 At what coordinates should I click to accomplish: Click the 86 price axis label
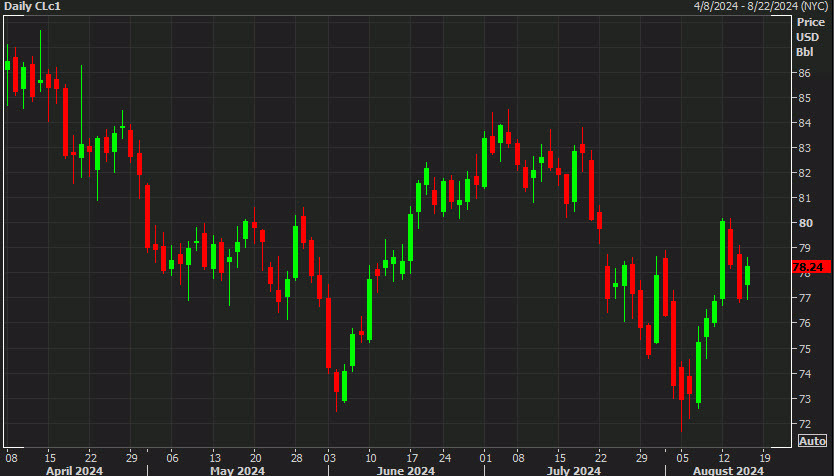pos(805,73)
